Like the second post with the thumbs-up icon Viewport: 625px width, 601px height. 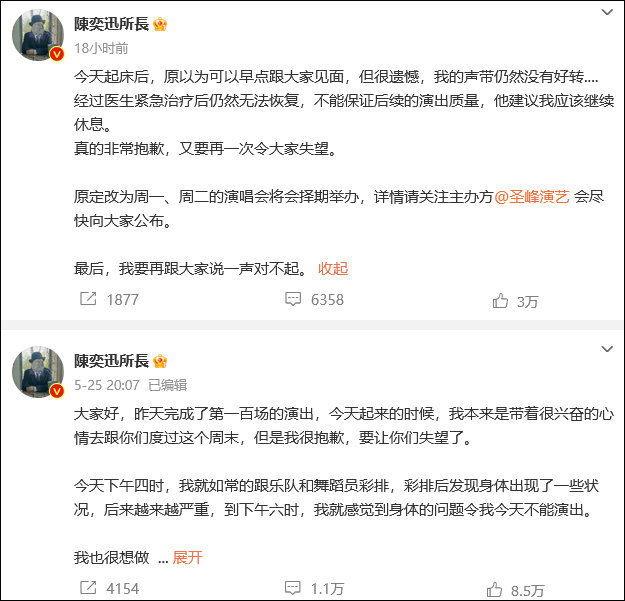(x=496, y=590)
